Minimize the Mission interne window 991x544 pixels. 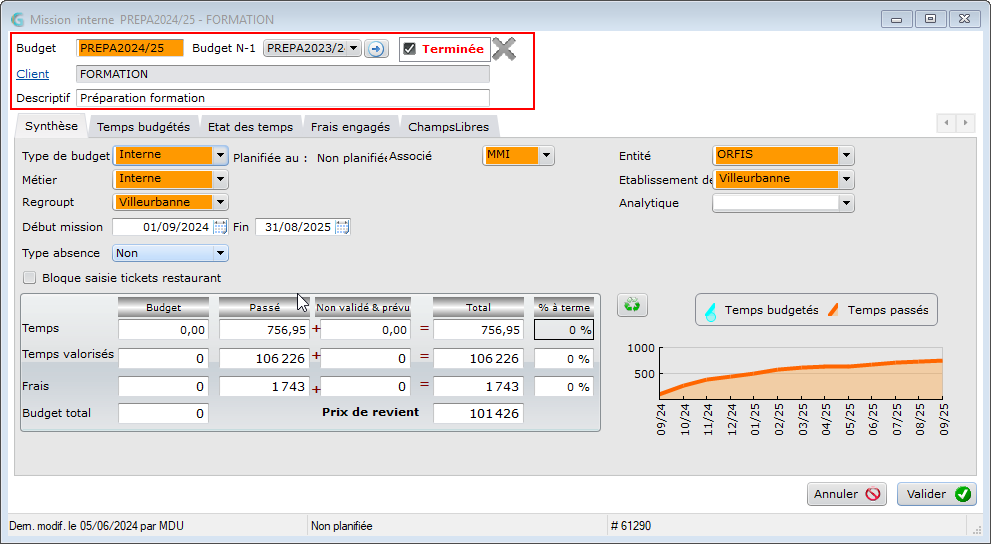click(896, 19)
